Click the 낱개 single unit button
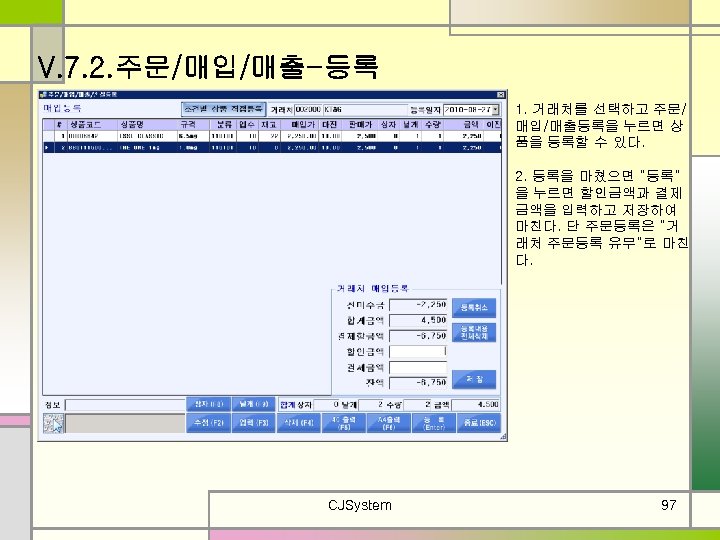Screen dimensions: 720x540 (253, 404)
